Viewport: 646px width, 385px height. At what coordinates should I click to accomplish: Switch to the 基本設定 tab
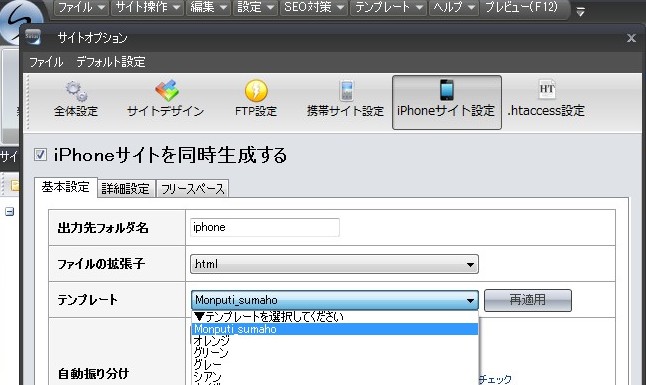pos(66,187)
